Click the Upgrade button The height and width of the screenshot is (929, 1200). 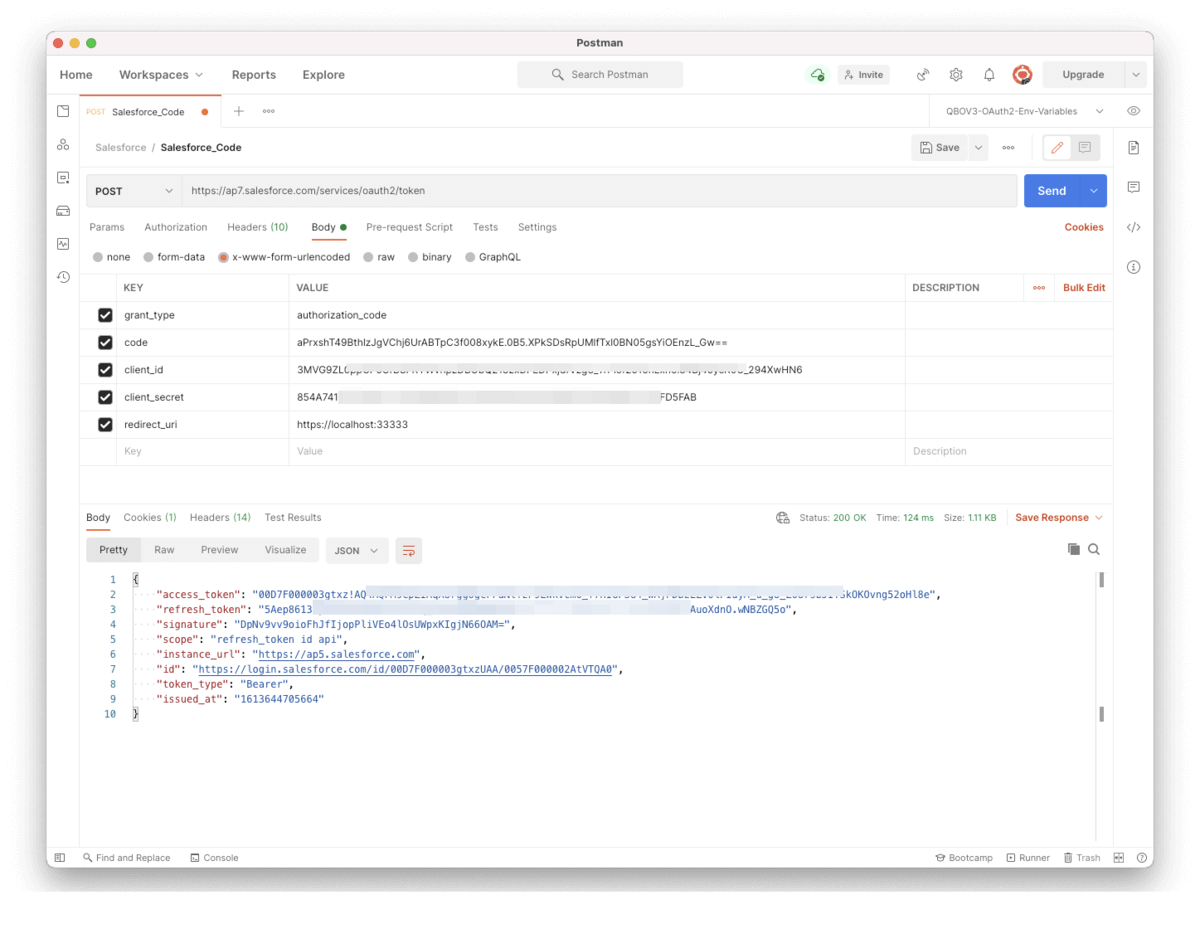pos(1083,75)
